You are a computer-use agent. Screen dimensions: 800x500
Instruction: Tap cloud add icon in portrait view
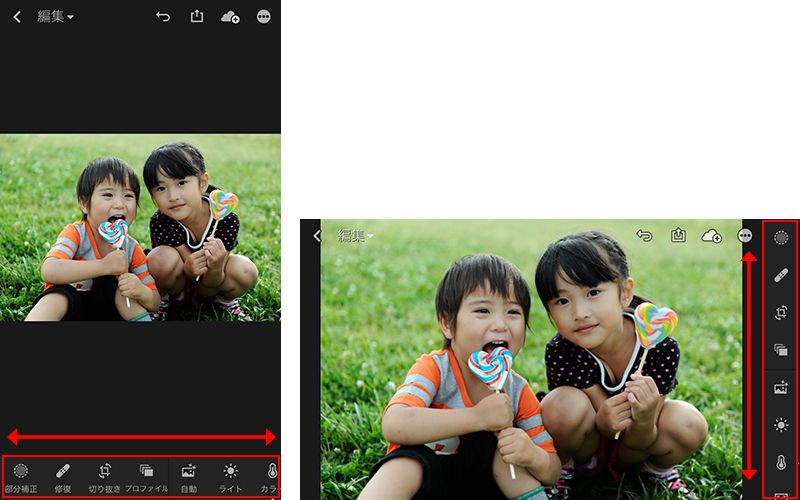[230, 17]
